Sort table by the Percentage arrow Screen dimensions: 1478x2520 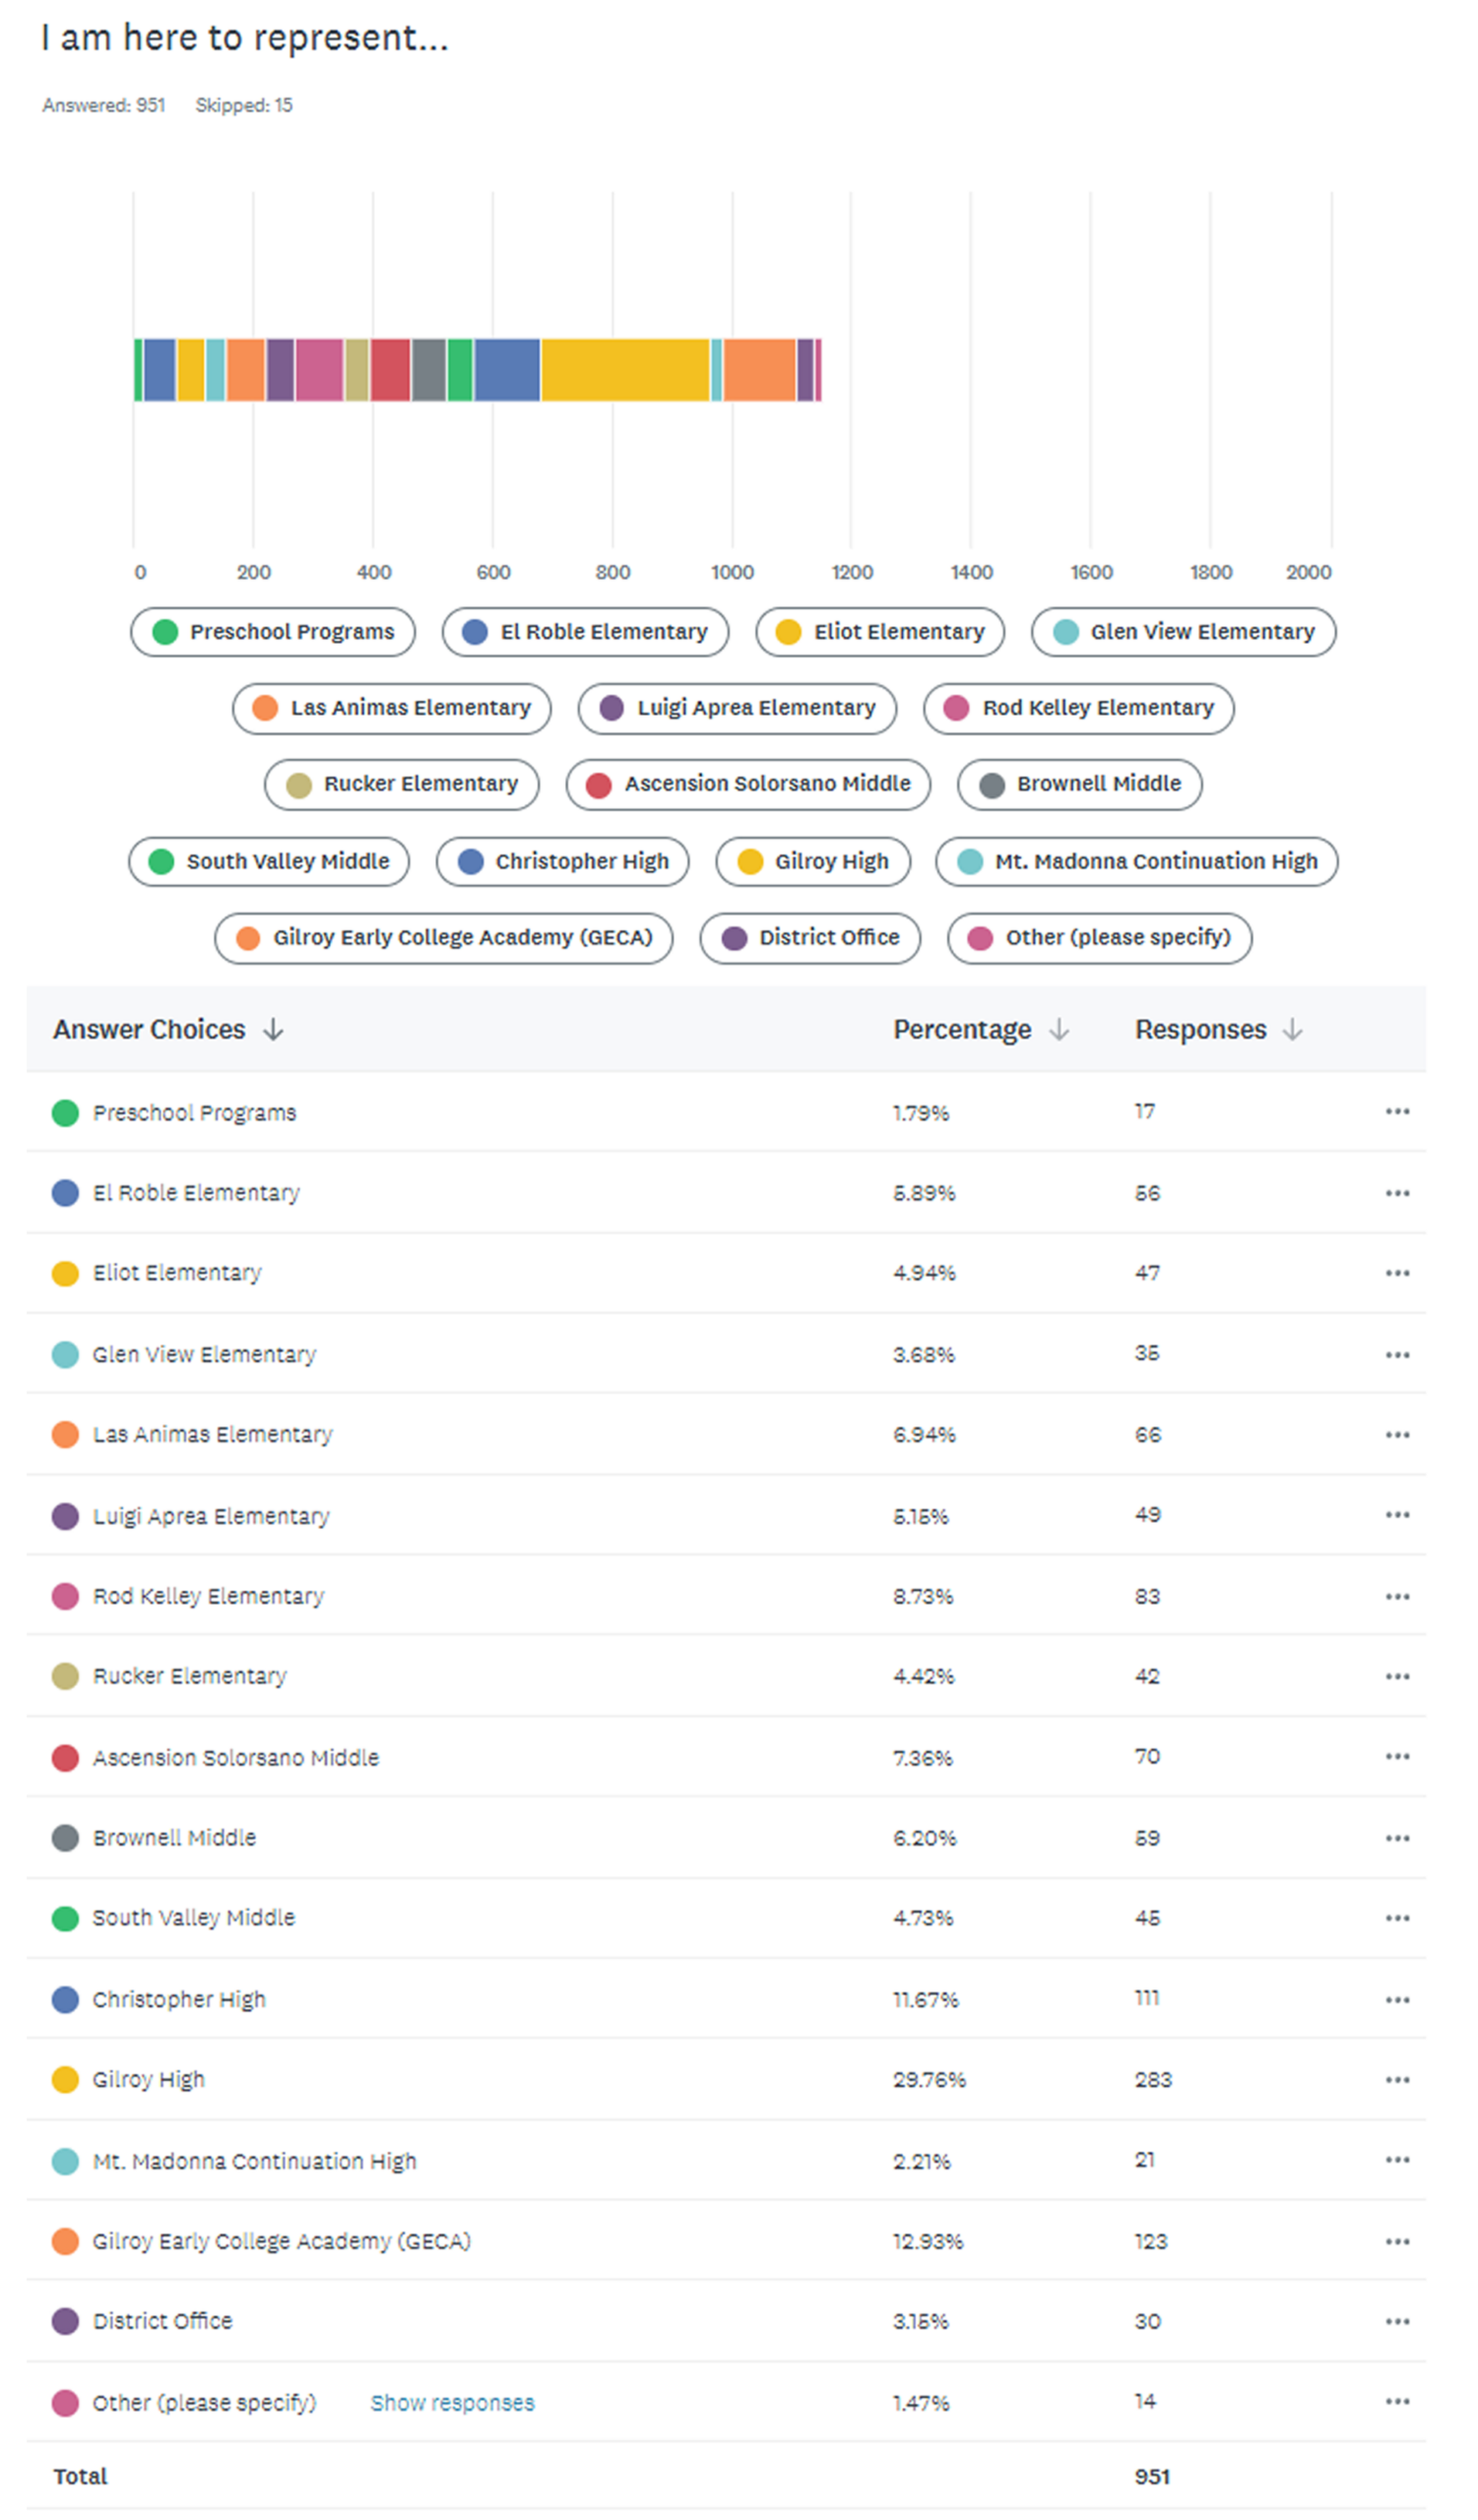coord(1058,1029)
